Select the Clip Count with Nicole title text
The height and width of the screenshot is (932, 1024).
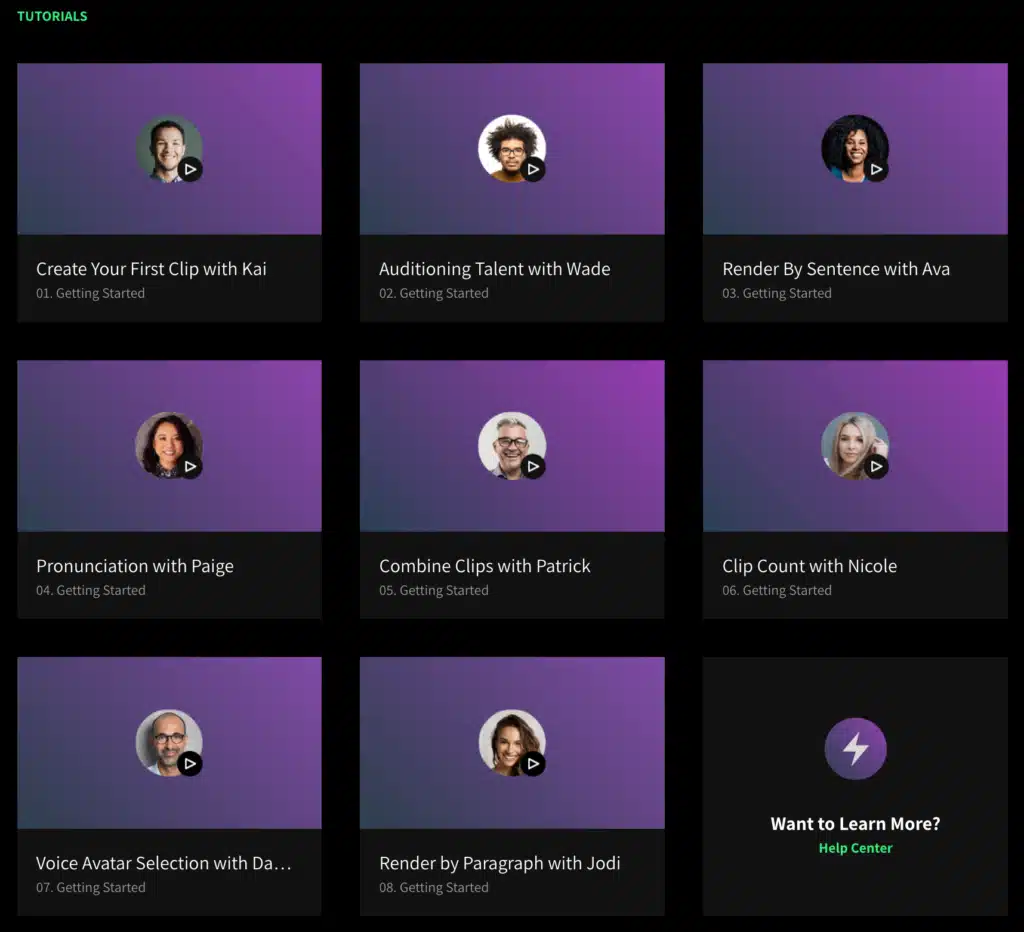click(809, 565)
